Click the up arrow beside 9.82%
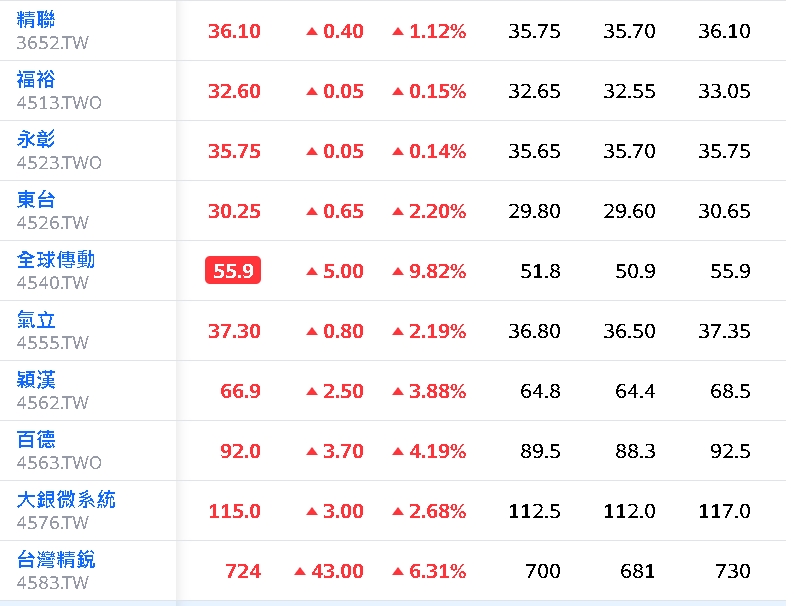 click(x=398, y=271)
